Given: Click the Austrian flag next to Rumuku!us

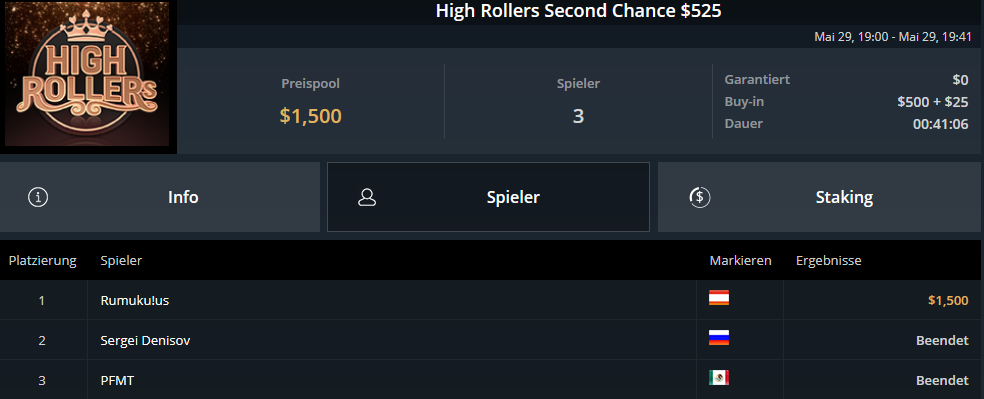Looking at the screenshot, I should [719, 297].
